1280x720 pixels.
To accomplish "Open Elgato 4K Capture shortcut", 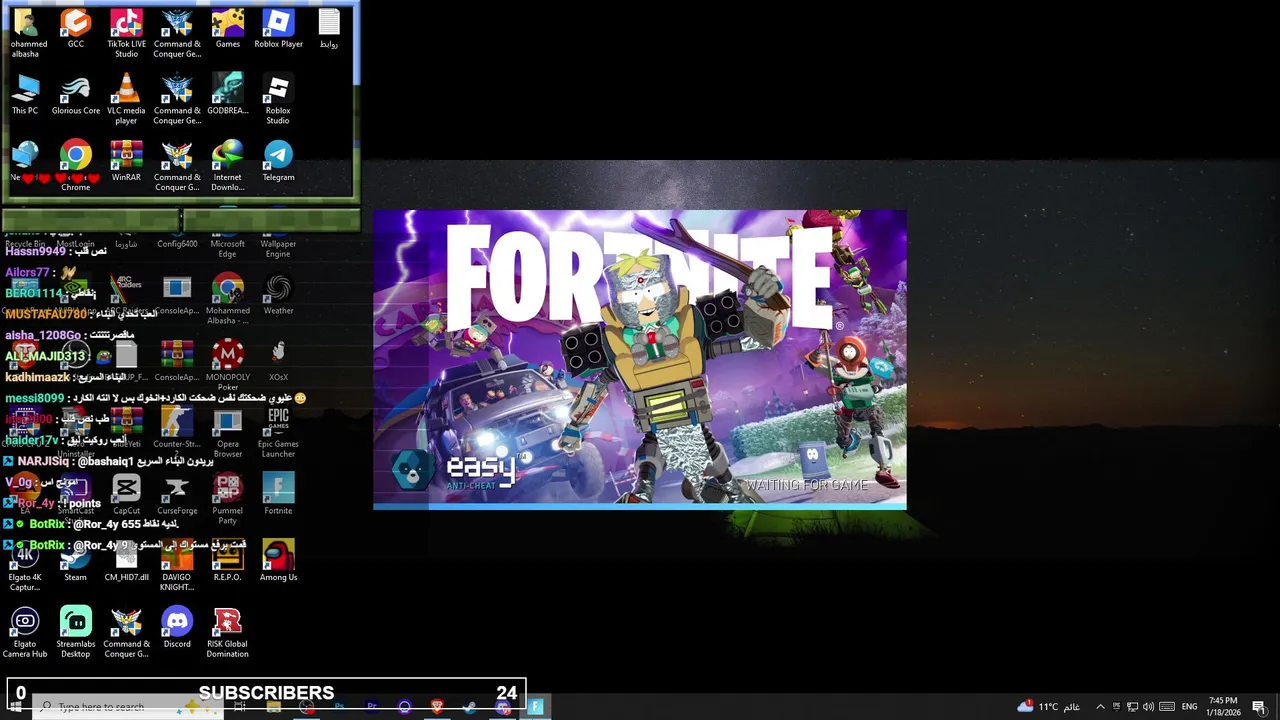I will pyautogui.click(x=25, y=567).
